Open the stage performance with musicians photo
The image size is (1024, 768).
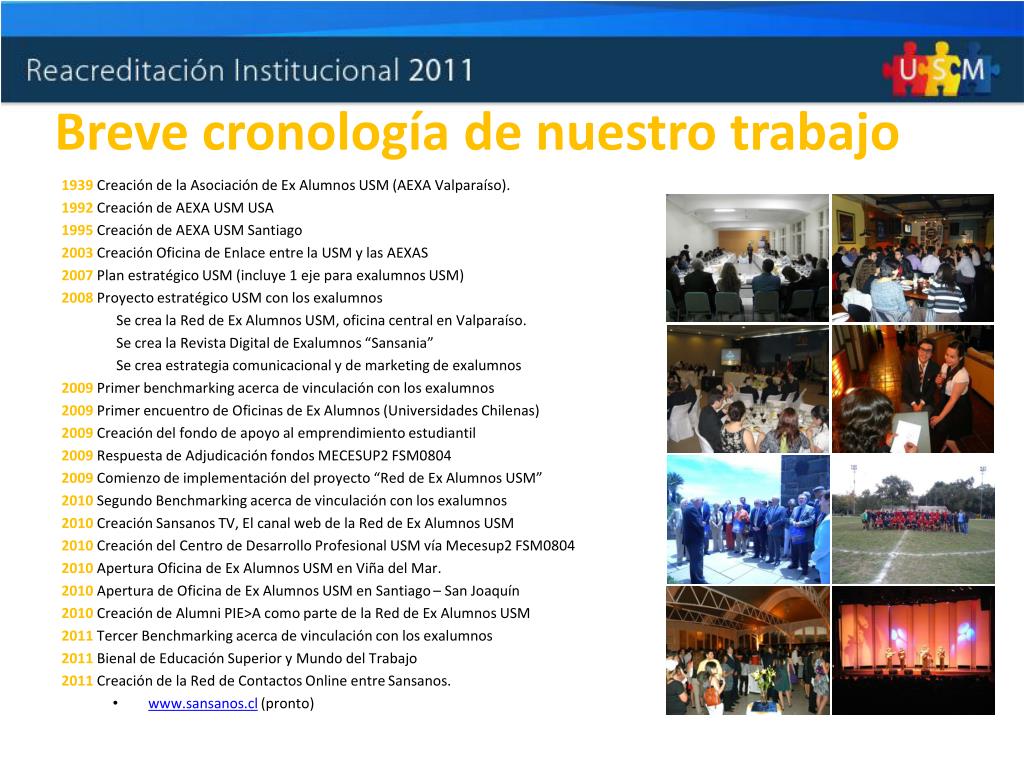(914, 650)
